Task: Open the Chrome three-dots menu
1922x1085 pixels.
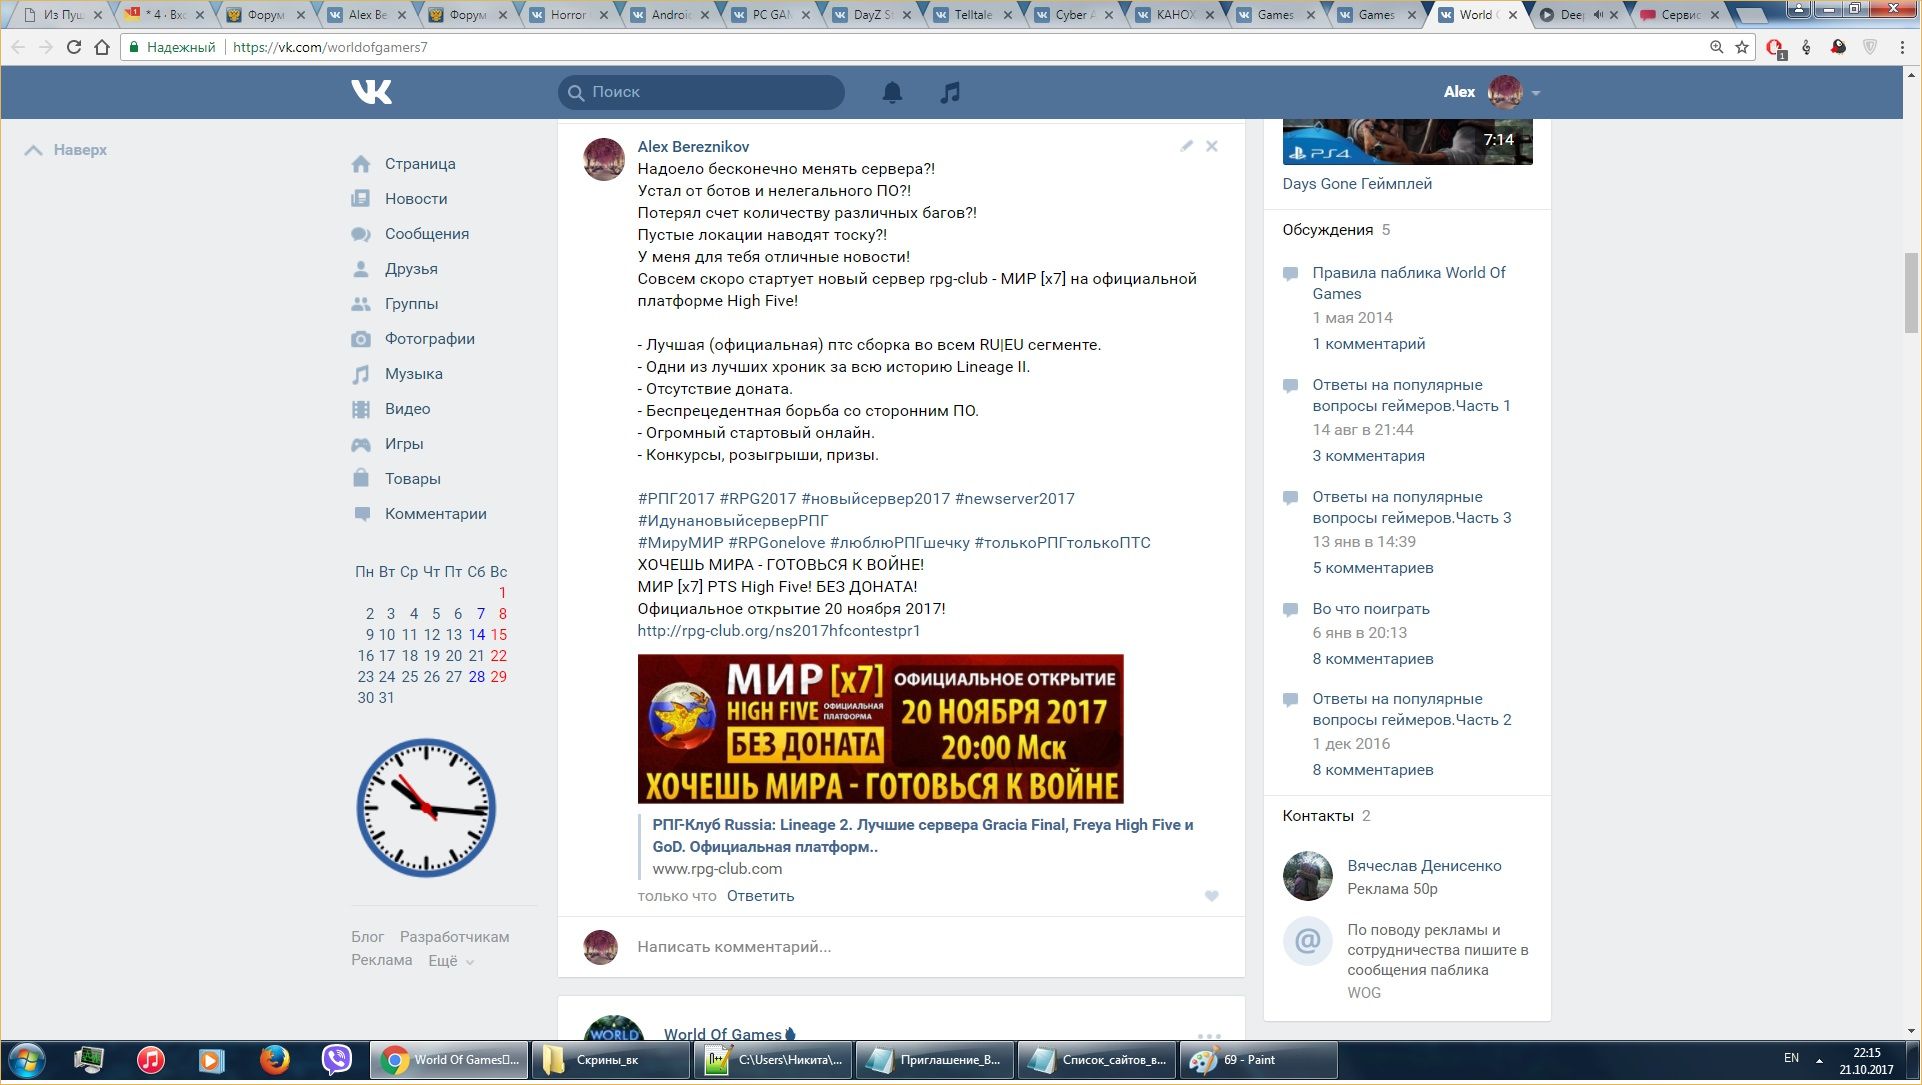Action: point(1902,47)
